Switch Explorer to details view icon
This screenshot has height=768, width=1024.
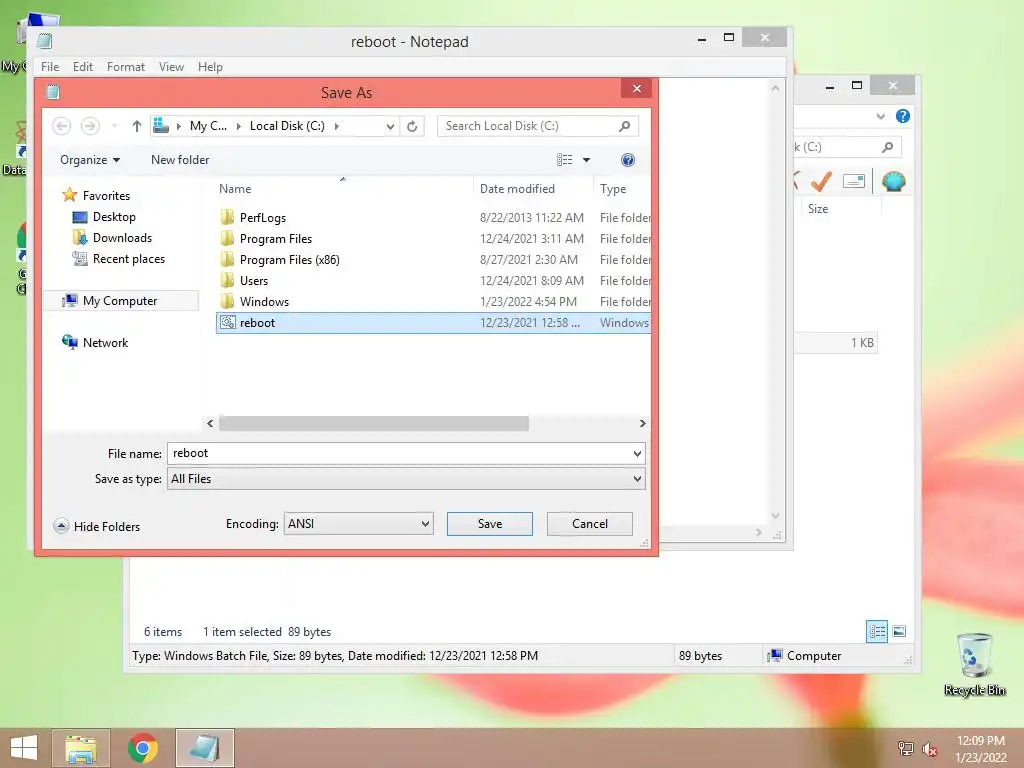coord(877,631)
